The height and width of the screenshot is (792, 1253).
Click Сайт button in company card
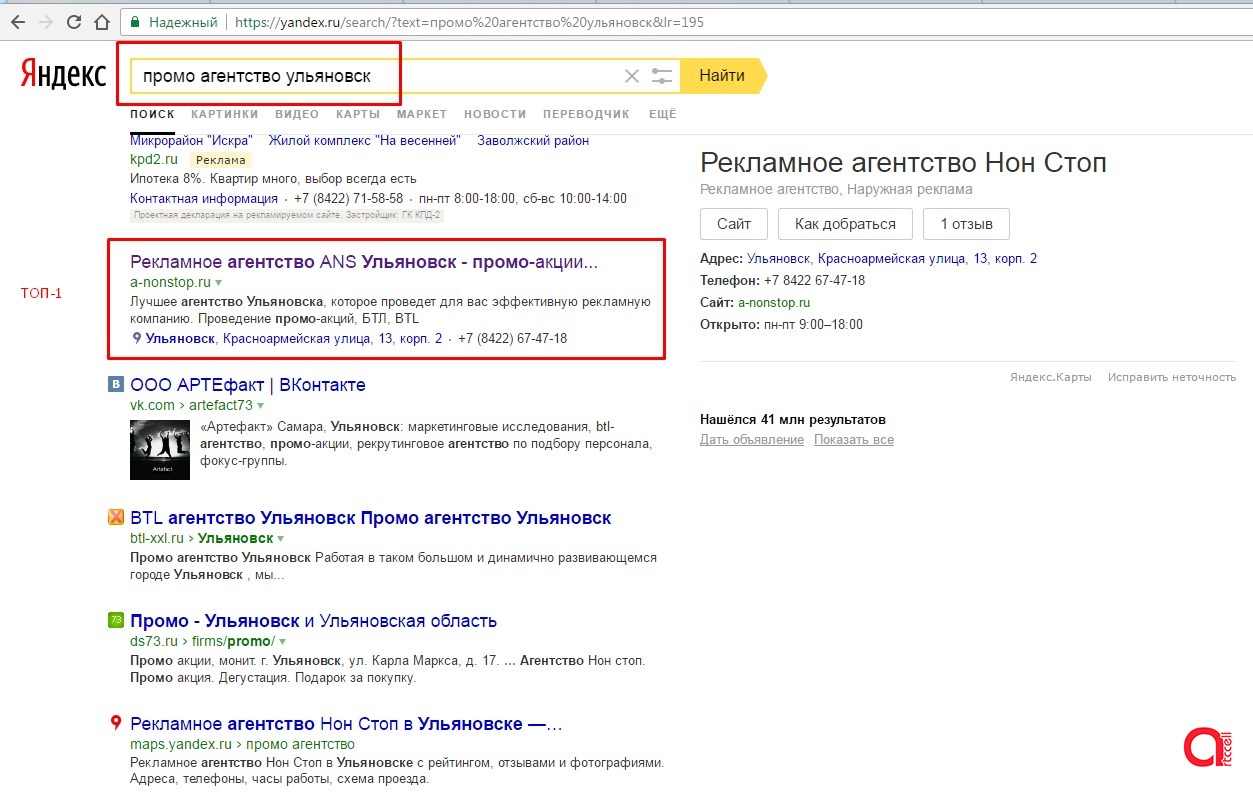(733, 224)
